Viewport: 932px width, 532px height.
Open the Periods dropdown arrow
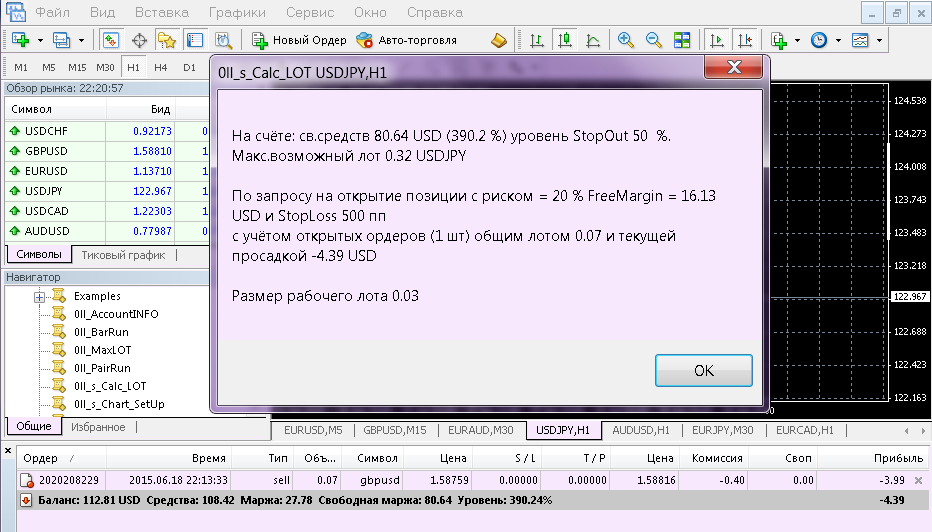(x=838, y=40)
